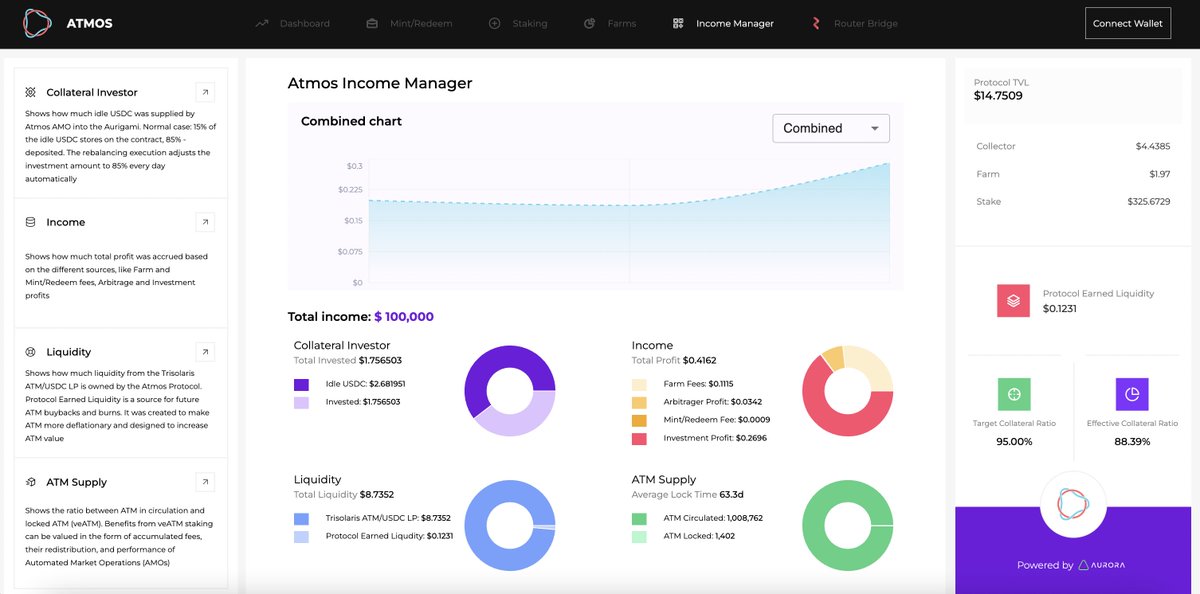Click the ATM Locked light green swatch
1200x594 pixels.
click(x=640, y=537)
